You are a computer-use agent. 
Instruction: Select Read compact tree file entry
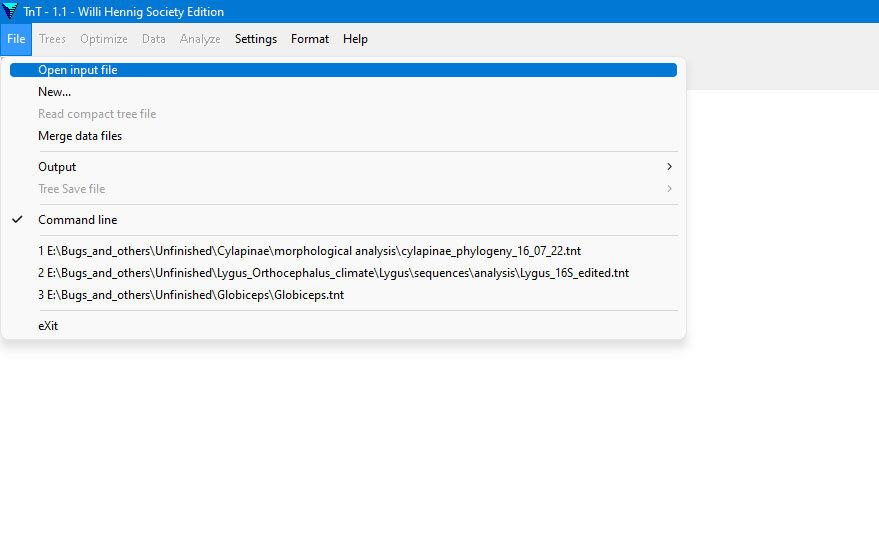[343, 114]
